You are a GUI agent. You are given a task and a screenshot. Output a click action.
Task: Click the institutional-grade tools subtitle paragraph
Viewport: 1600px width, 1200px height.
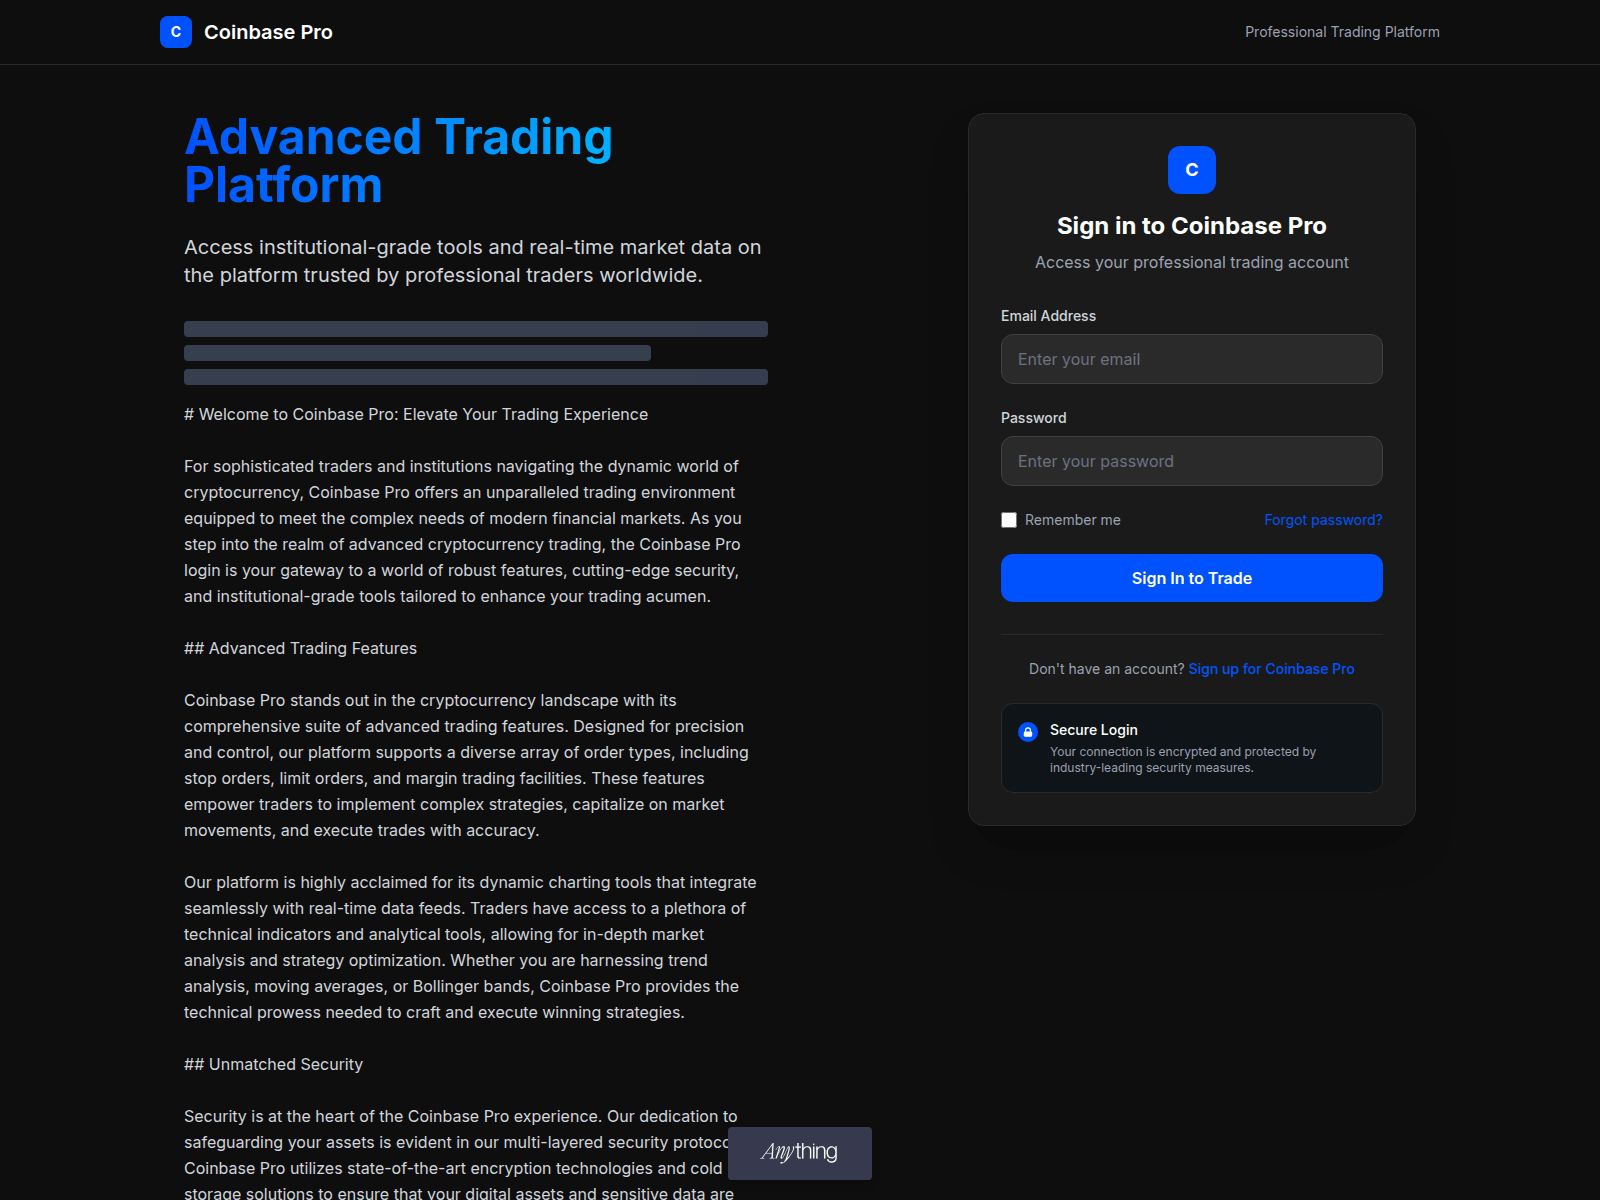[473, 261]
